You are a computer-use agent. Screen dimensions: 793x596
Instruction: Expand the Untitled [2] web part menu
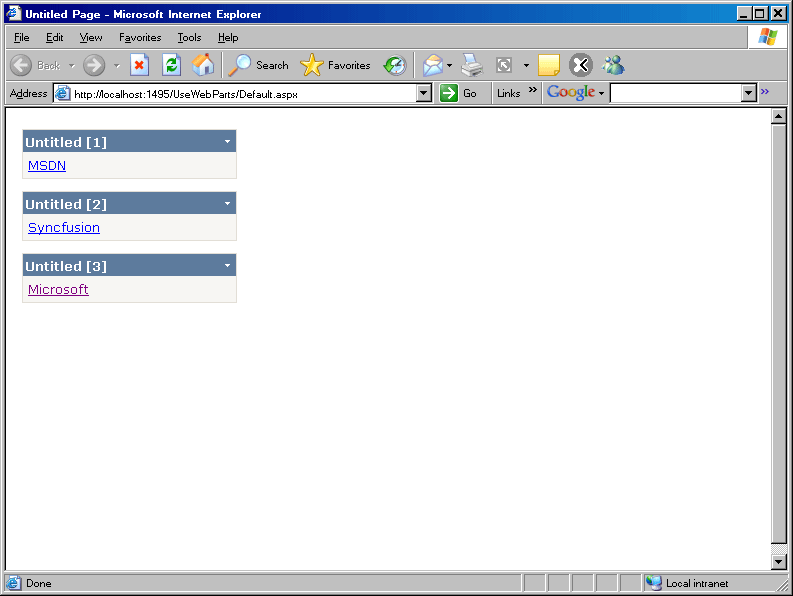[x=227, y=204]
